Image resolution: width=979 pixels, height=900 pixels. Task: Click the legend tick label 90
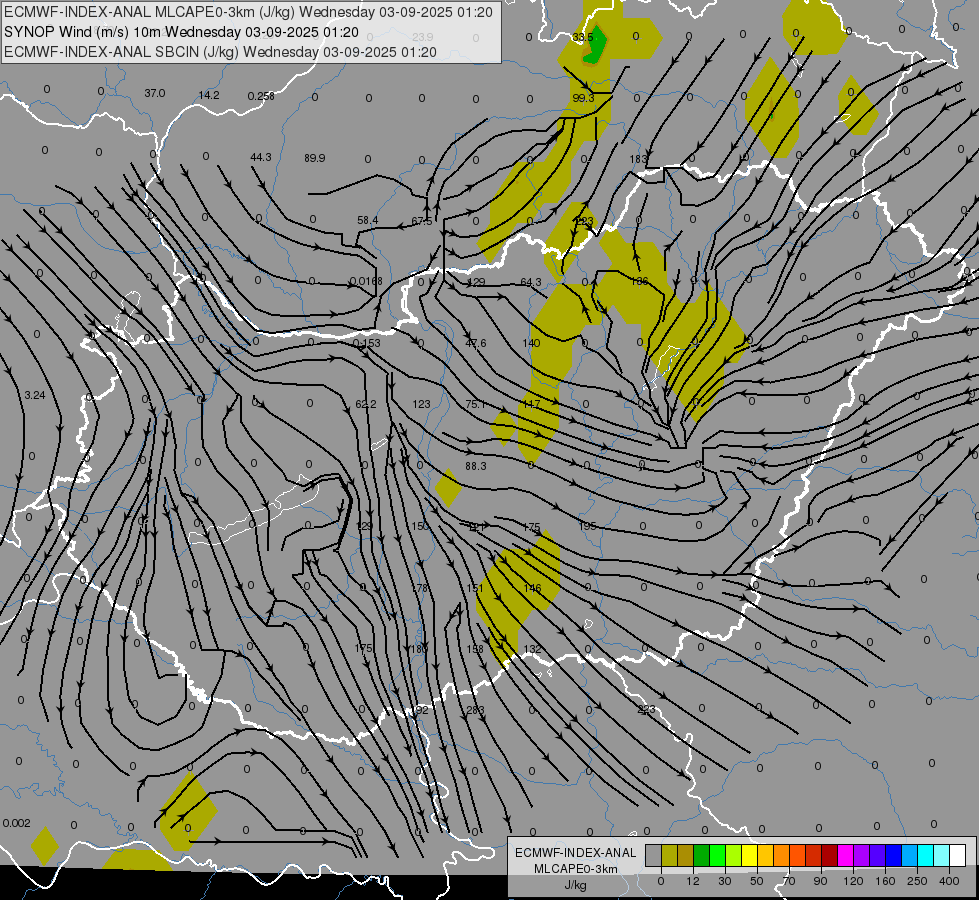(x=820, y=881)
